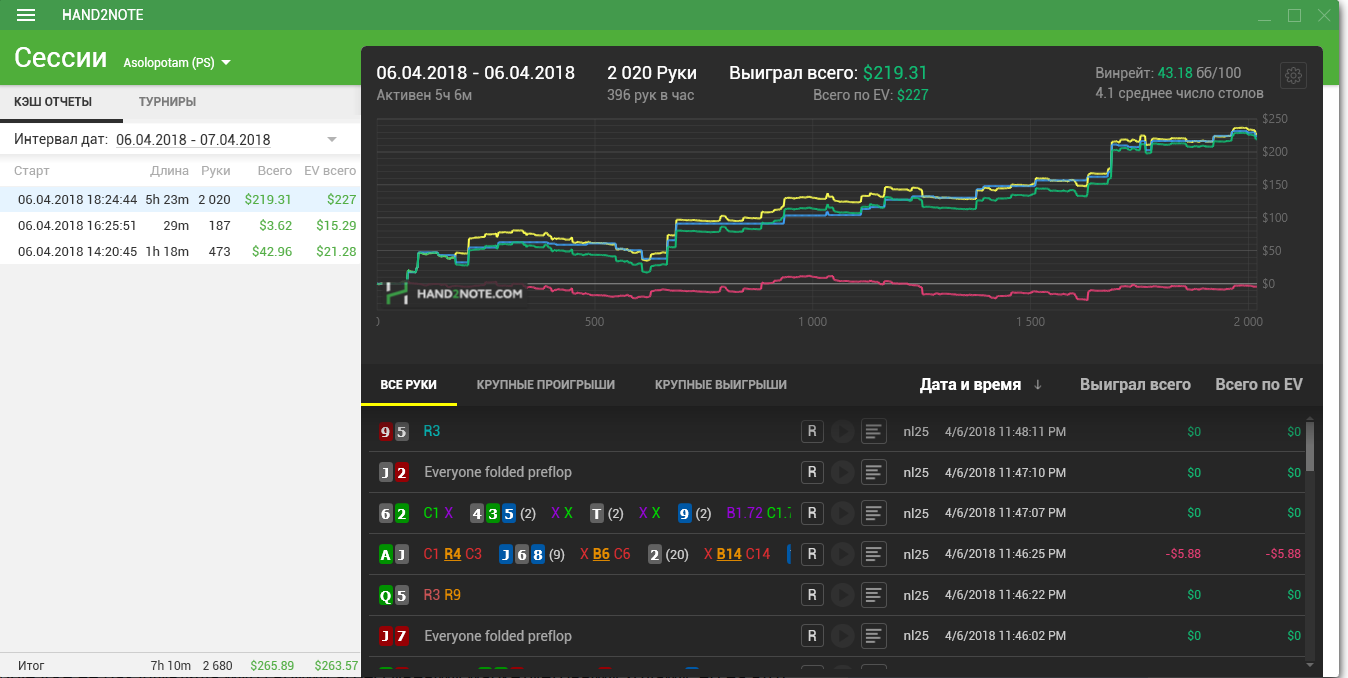The width and height of the screenshot is (1348, 678).
Task: Click R button for J 2 folded hand
Action: [x=812, y=472]
